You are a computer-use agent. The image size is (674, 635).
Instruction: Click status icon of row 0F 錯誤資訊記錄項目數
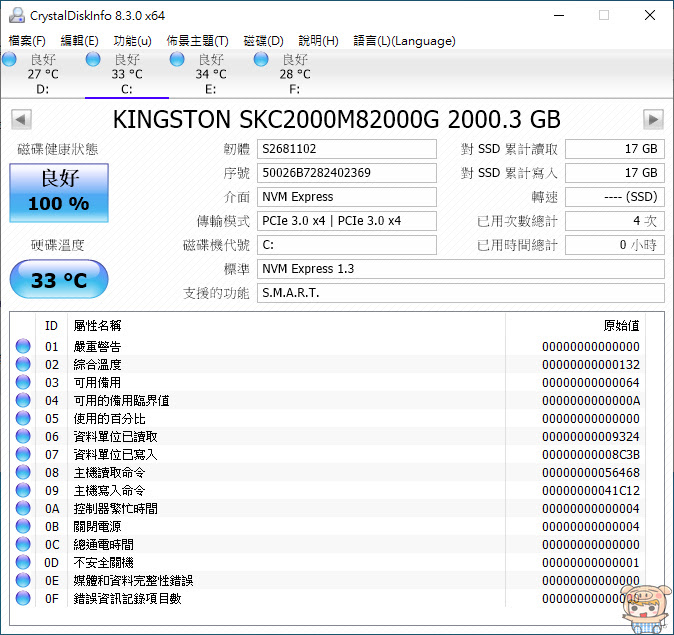click(x=23, y=598)
